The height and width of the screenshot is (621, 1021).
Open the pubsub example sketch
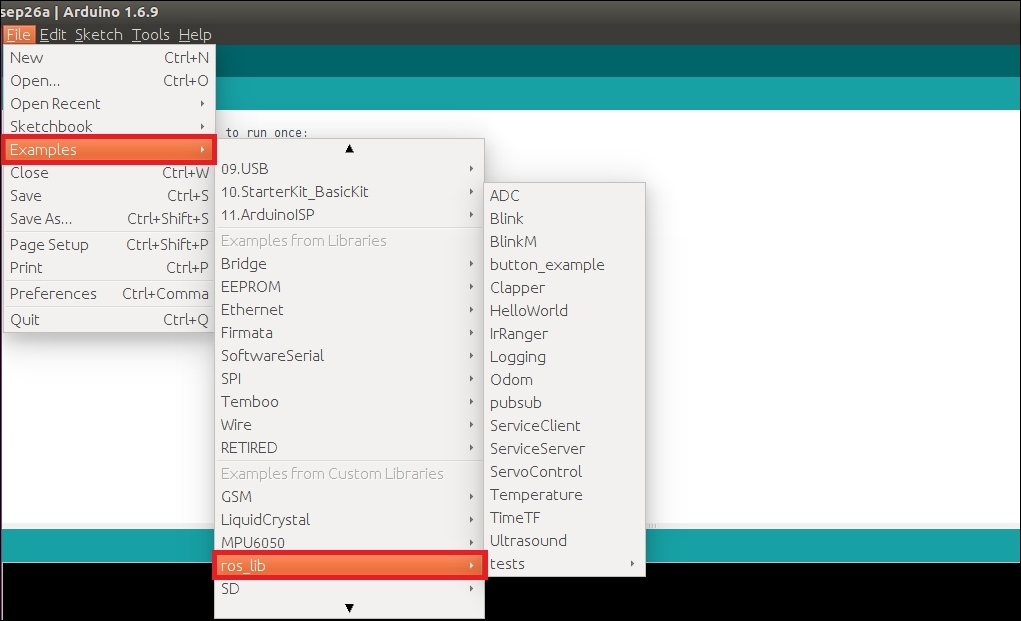pyautogui.click(x=565, y=403)
